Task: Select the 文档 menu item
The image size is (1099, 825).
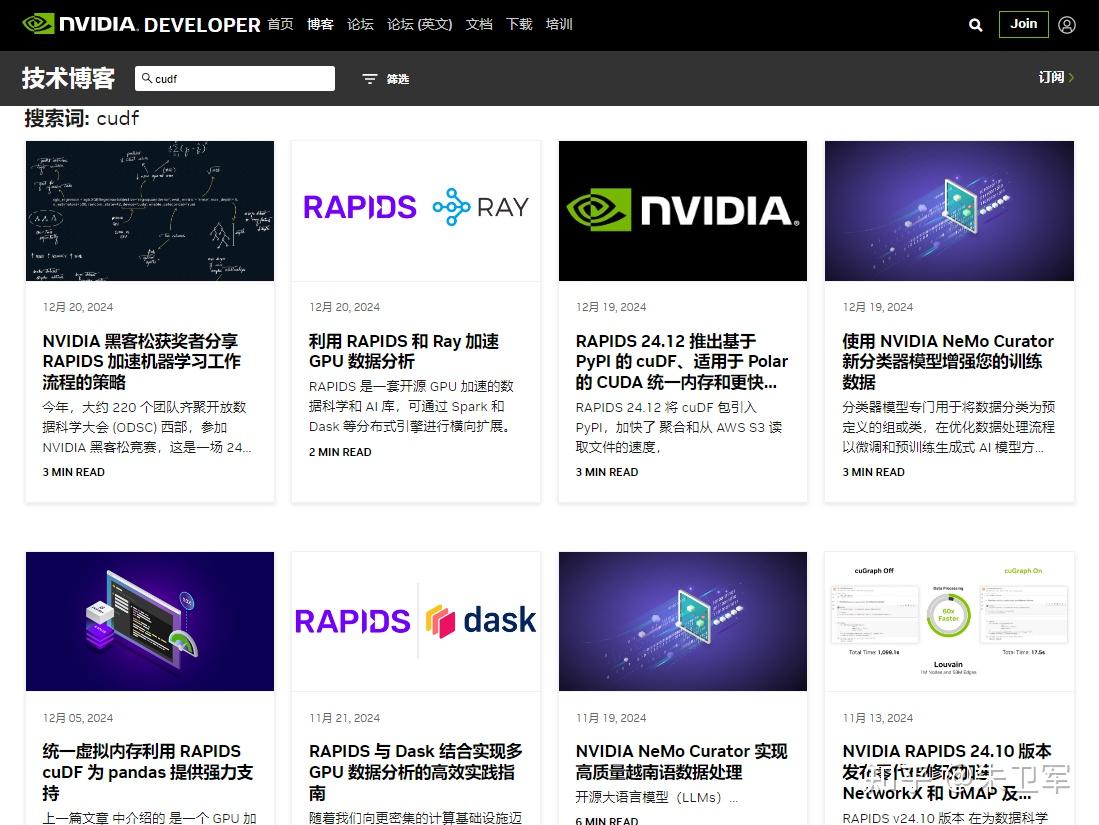Action: click(479, 25)
